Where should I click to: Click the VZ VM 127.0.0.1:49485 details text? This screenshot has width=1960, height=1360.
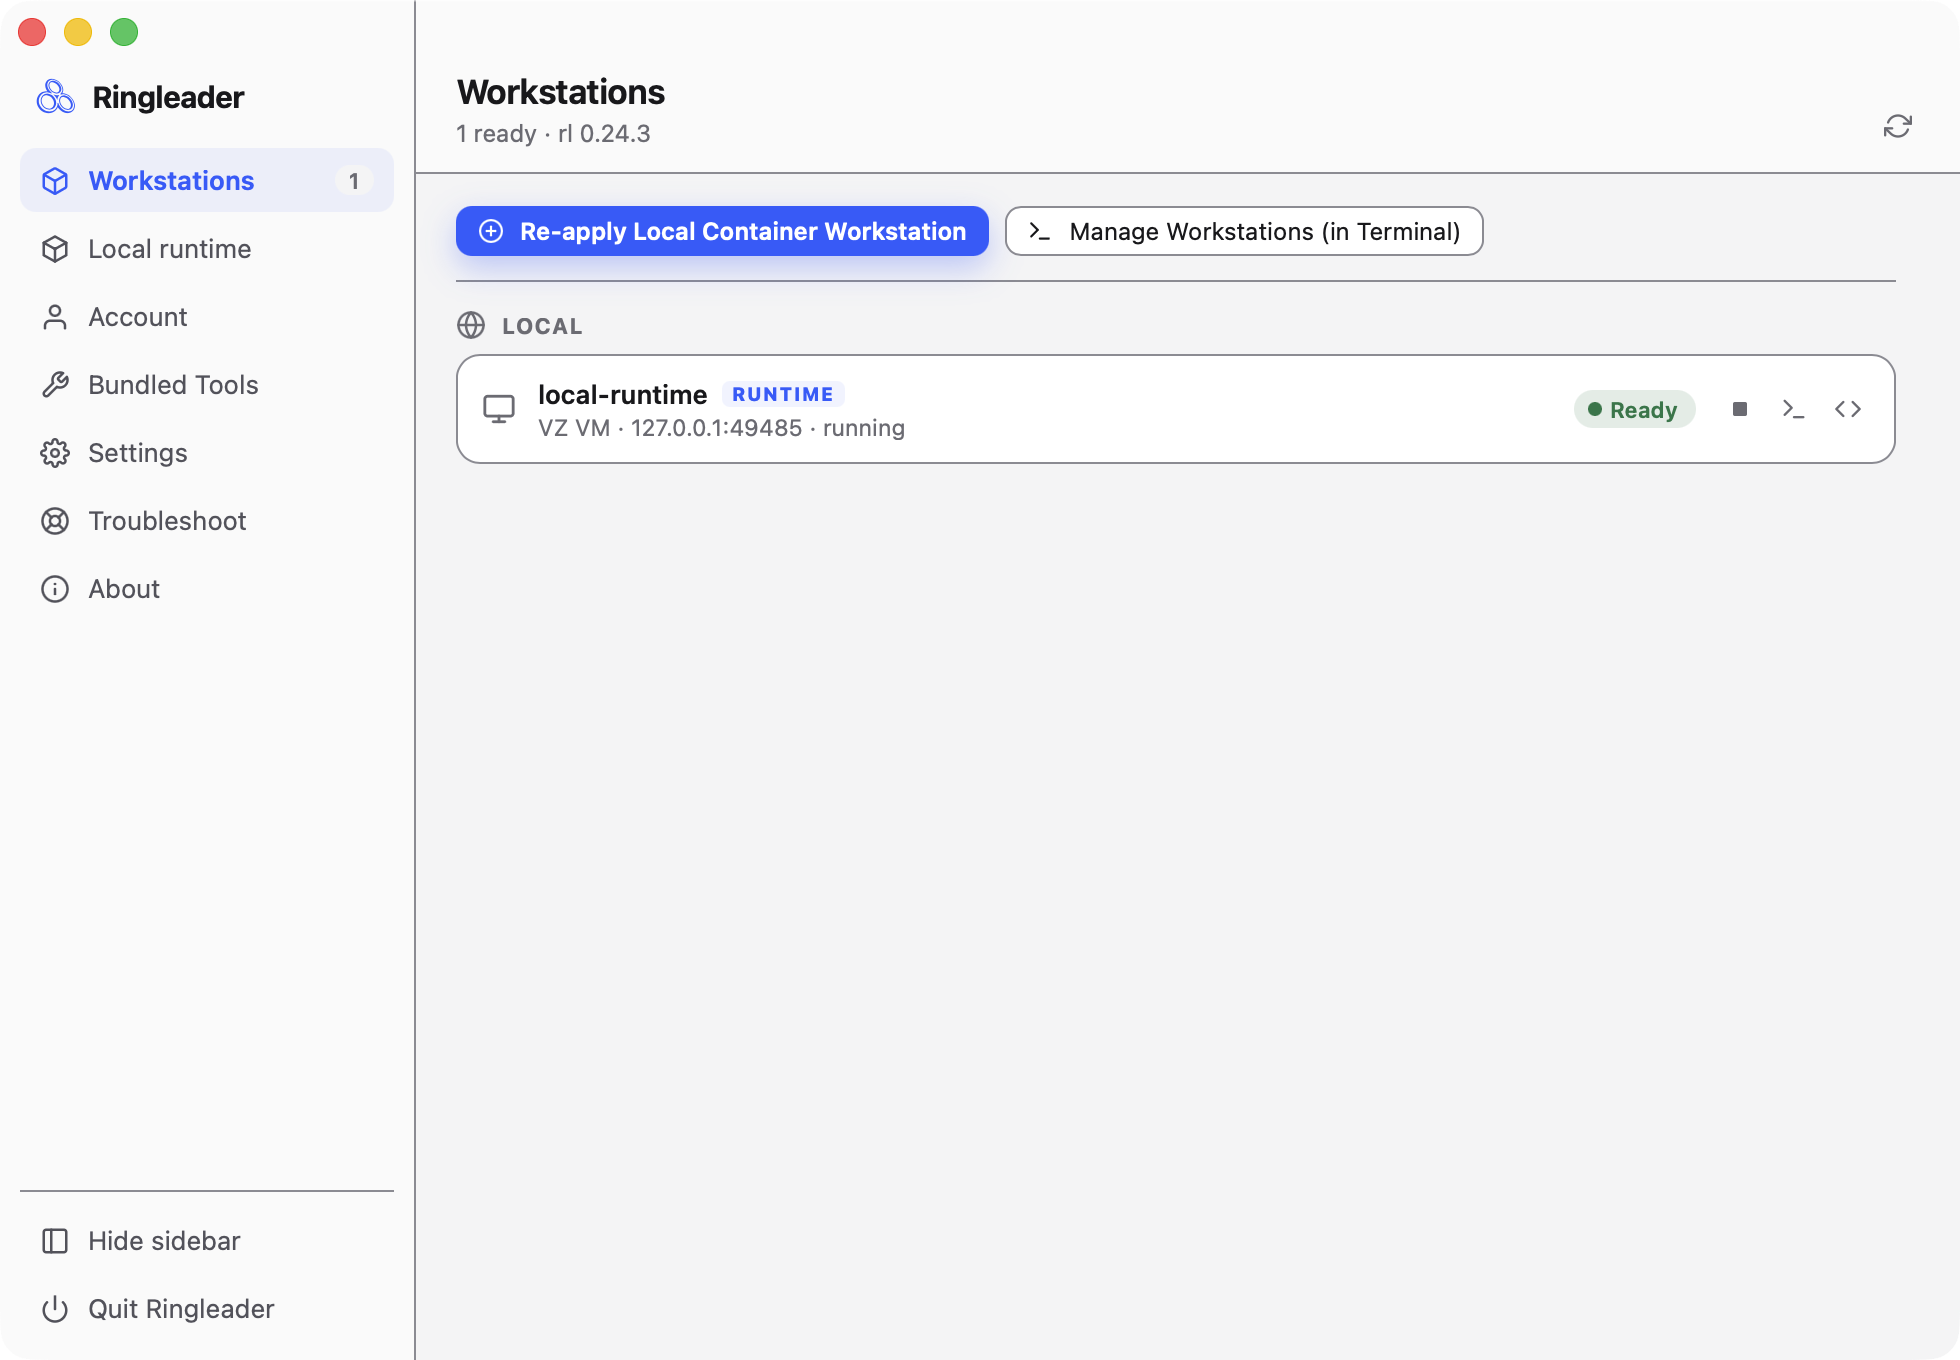tap(721, 428)
